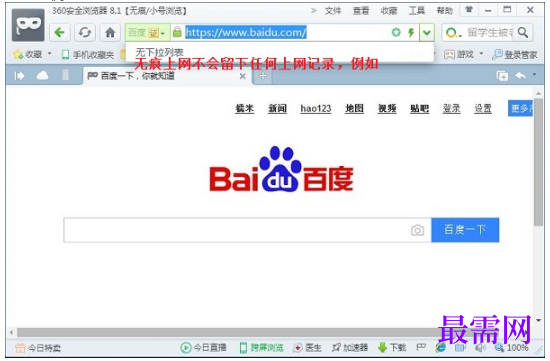Click the vertical scrollbar thumb
Screen dimensions: 550x361
[x=538, y=162]
